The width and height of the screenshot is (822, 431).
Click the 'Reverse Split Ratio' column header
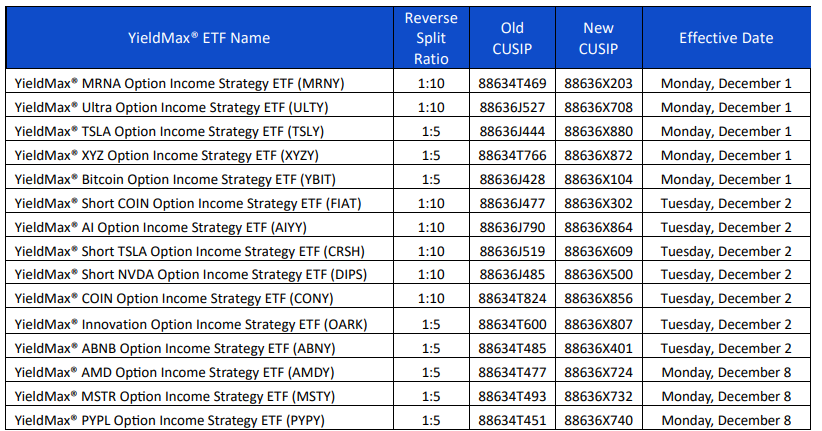click(431, 38)
